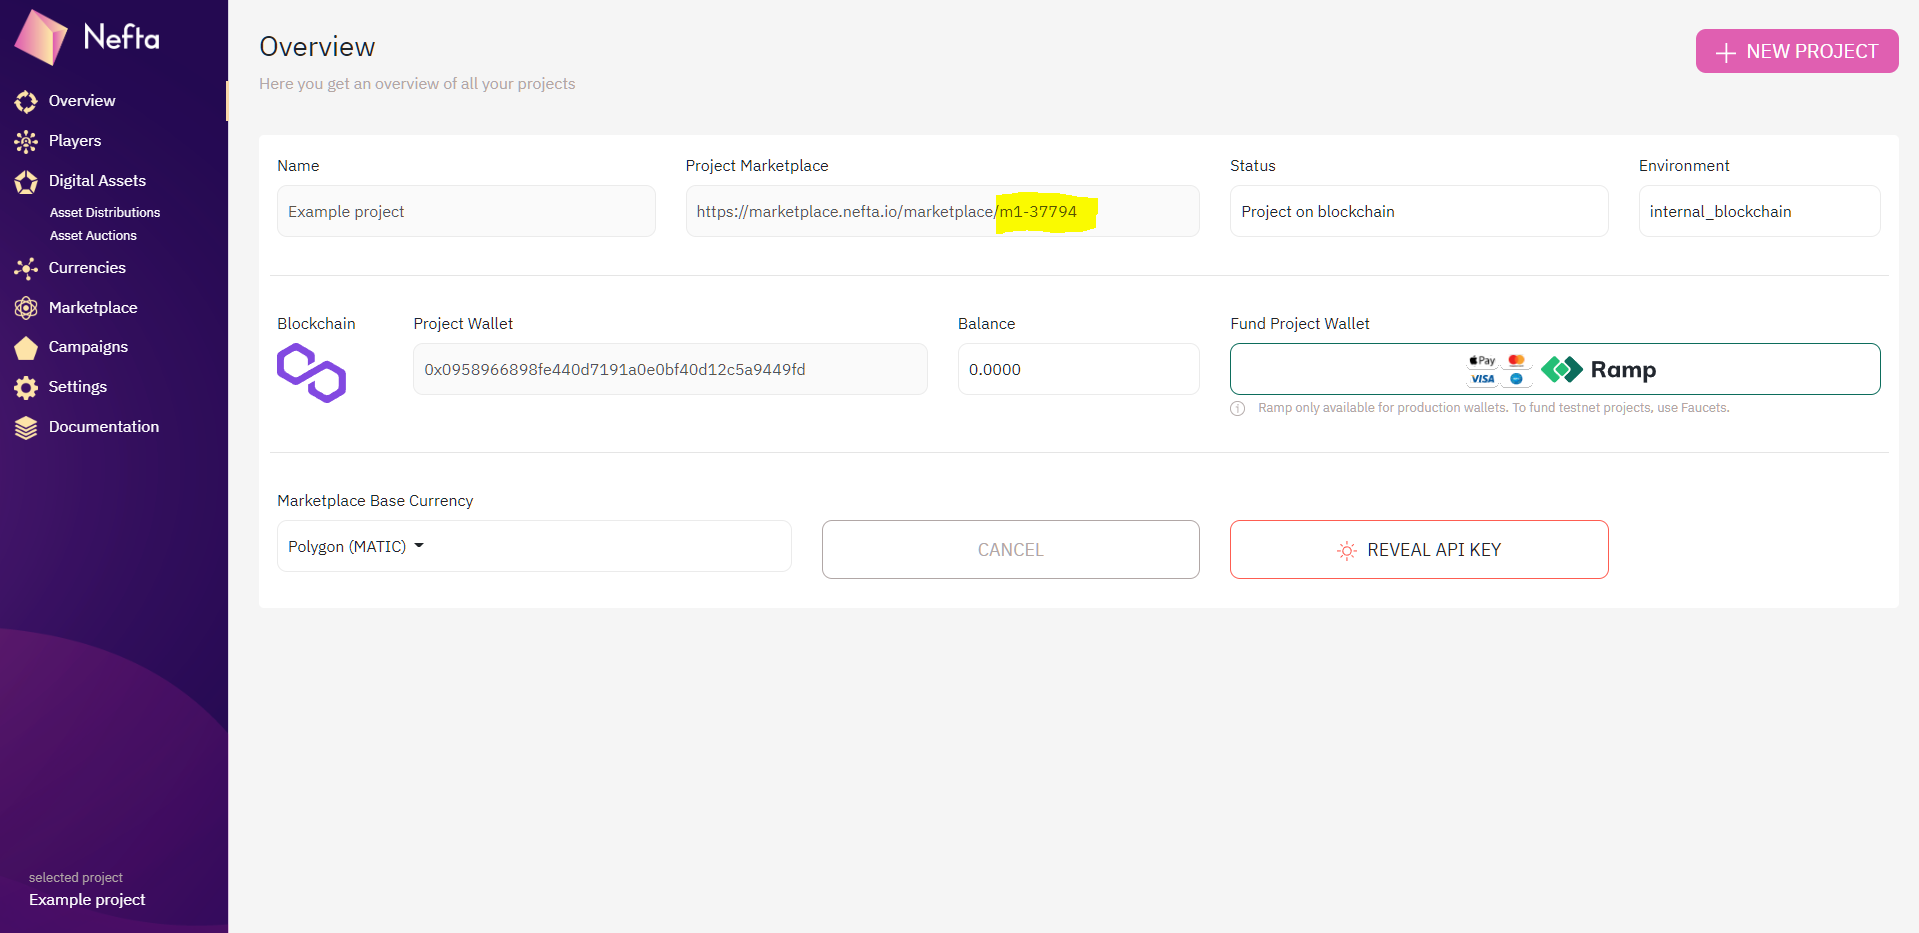Click the Players sidebar icon
The image size is (1919, 933).
[x=26, y=142]
